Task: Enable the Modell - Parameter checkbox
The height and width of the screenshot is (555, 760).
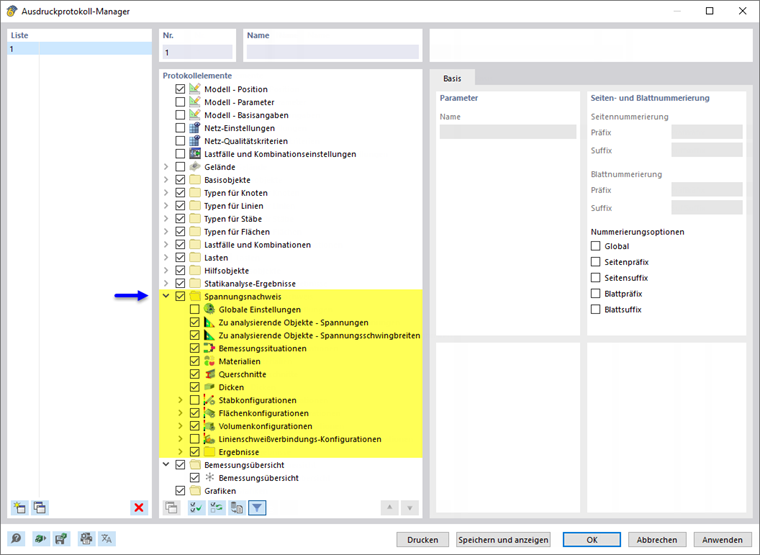Action: [180, 102]
